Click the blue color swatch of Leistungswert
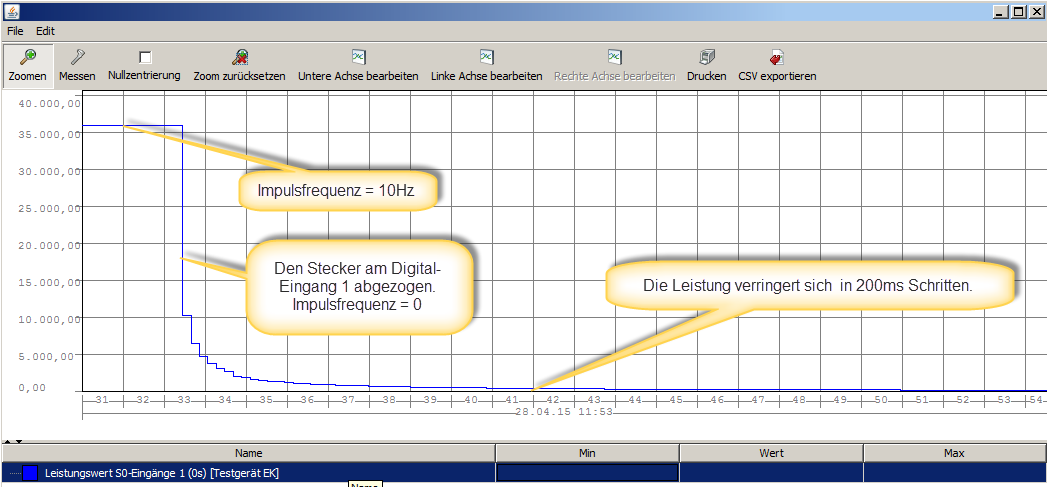The height and width of the screenshot is (487, 1047). point(31,472)
